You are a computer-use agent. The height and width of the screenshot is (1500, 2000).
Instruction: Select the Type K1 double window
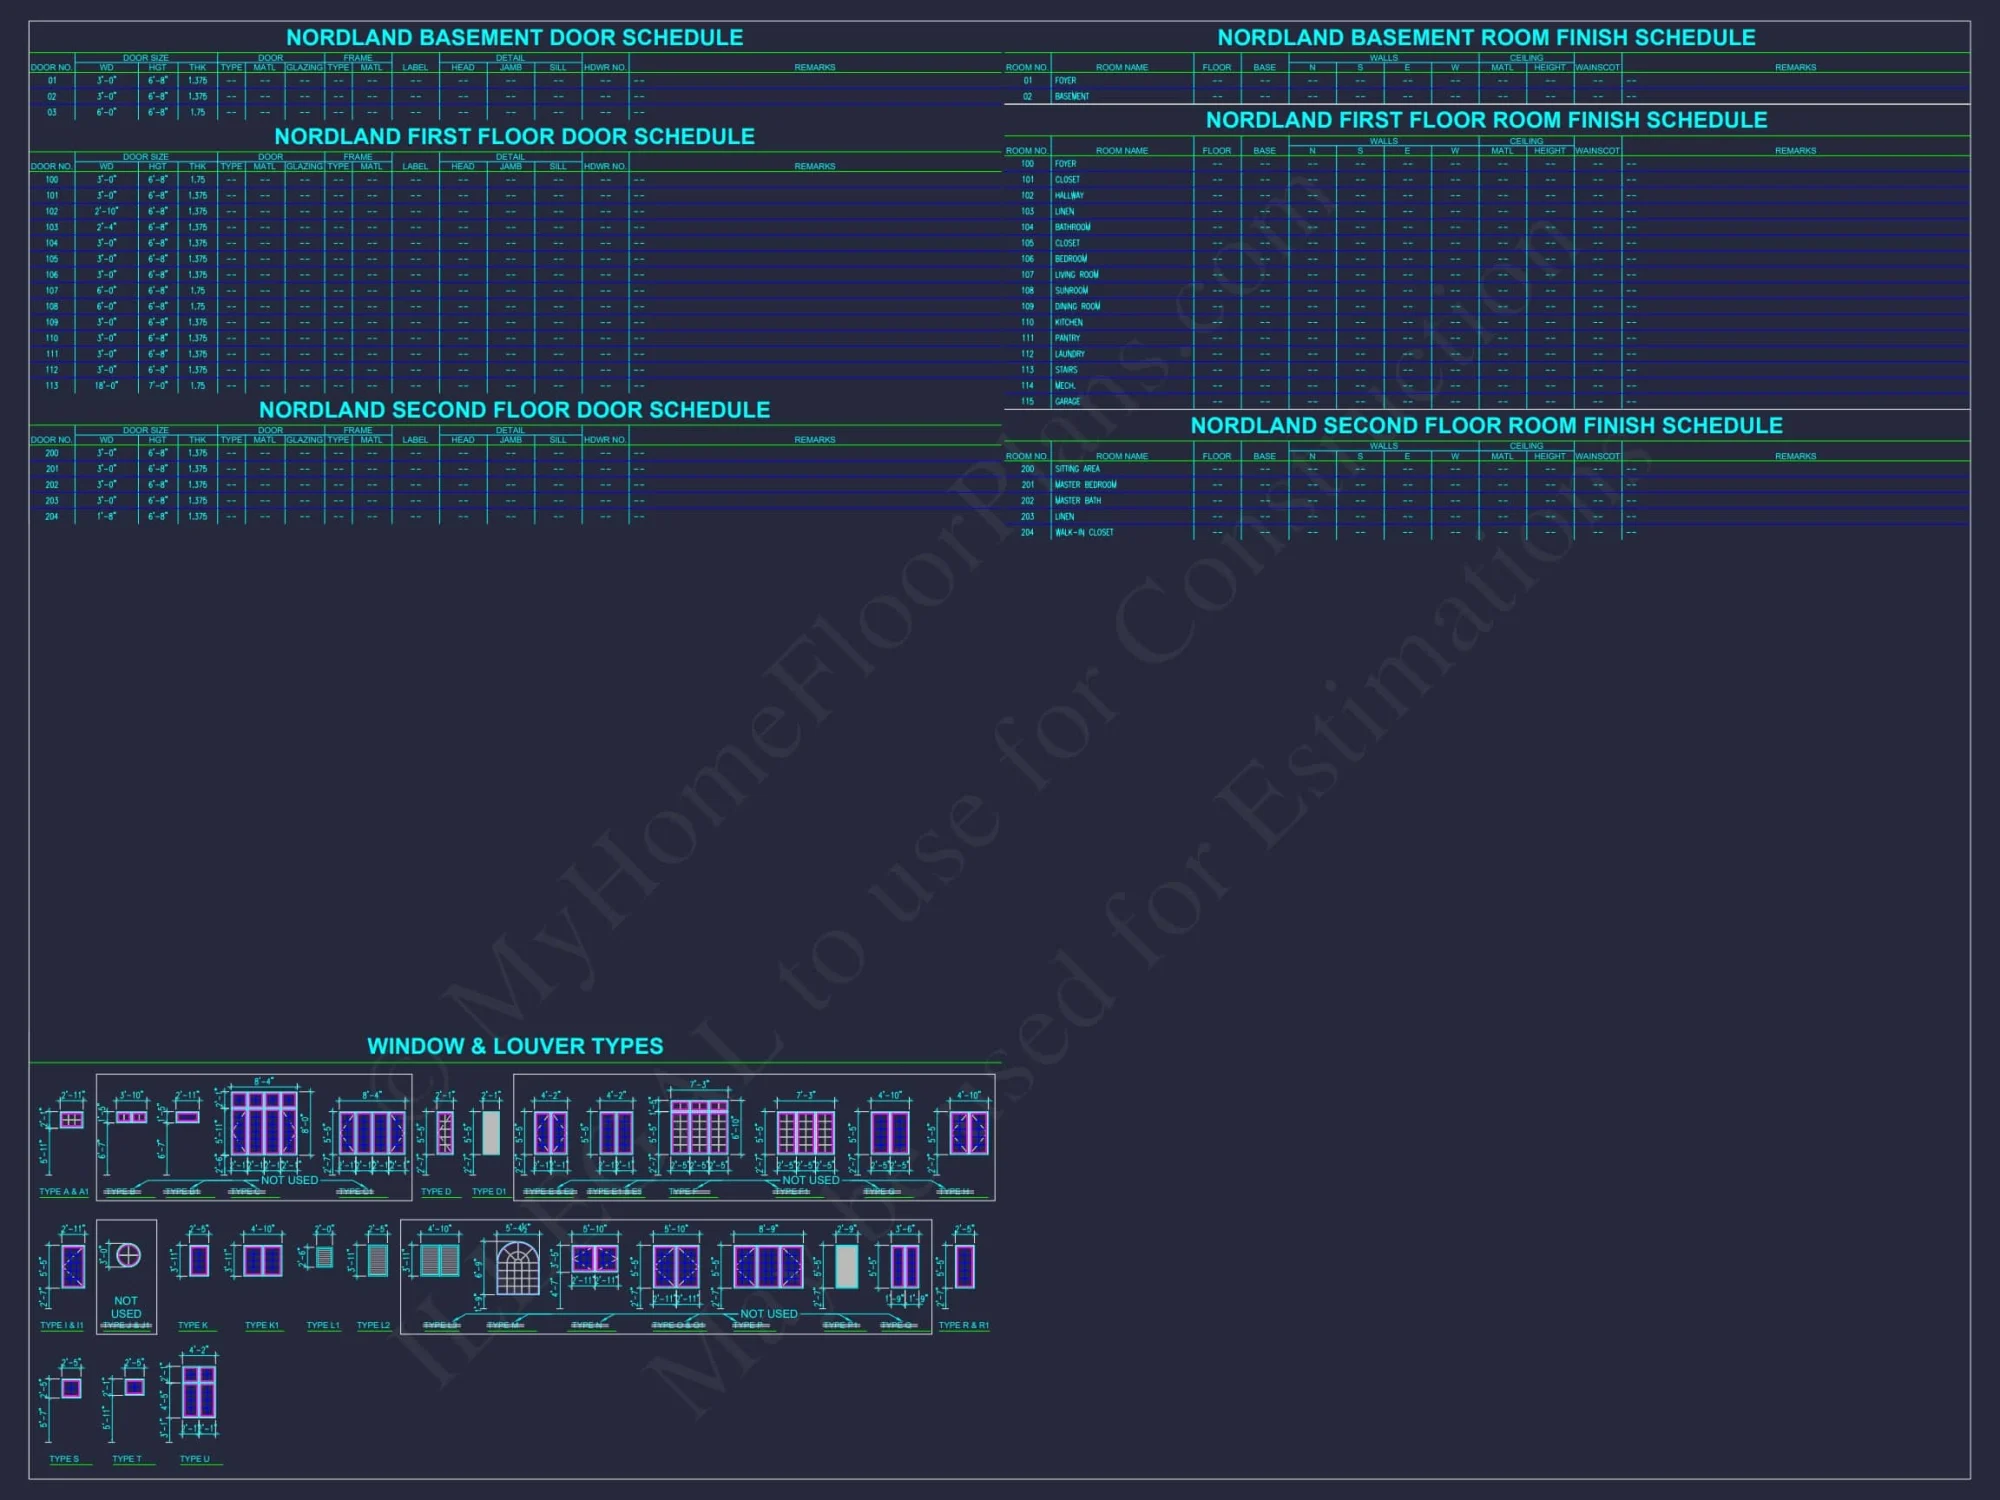coord(262,1260)
